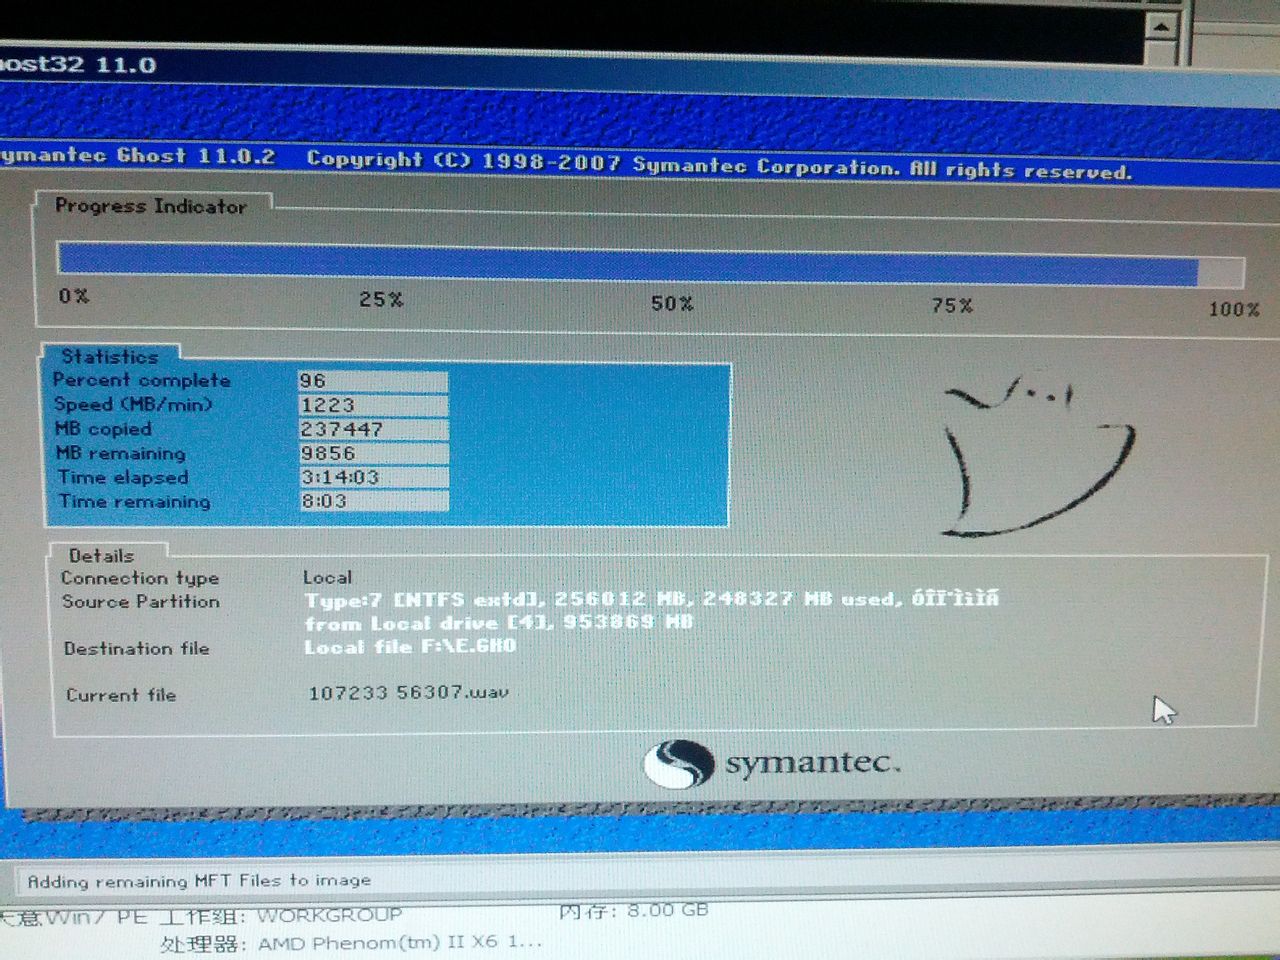Click the blue filled progress bar
Viewport: 1280px width, 960px height.
pyautogui.click(x=627, y=263)
